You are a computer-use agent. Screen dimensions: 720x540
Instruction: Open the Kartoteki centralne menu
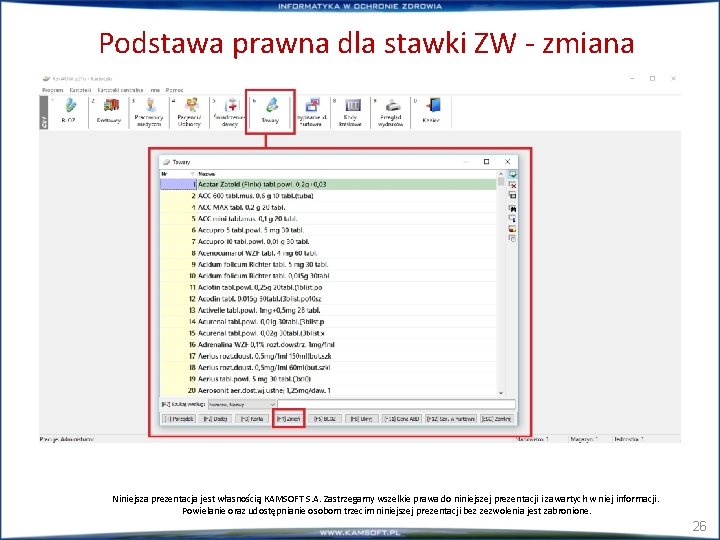120,90
